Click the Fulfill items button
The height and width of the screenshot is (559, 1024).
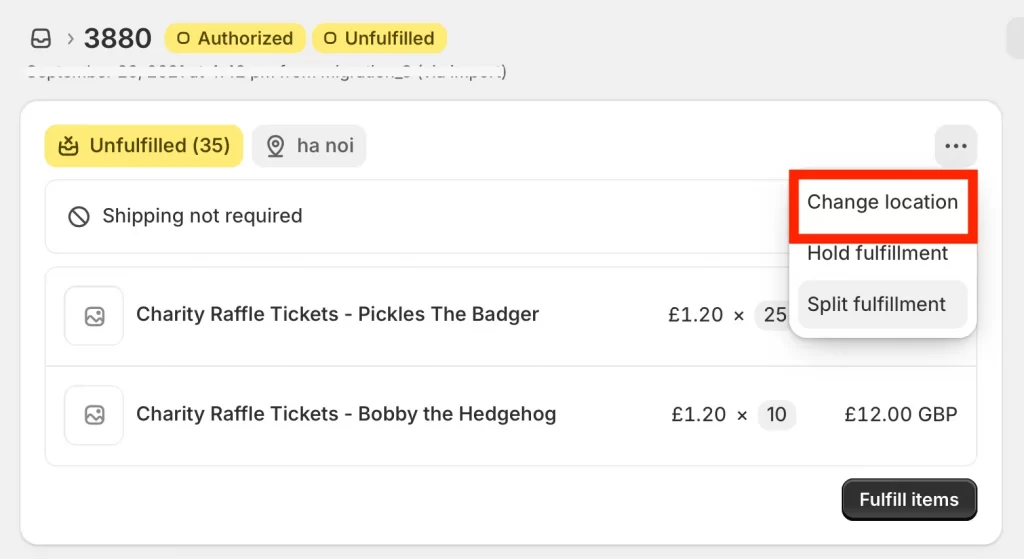pyautogui.click(x=909, y=500)
